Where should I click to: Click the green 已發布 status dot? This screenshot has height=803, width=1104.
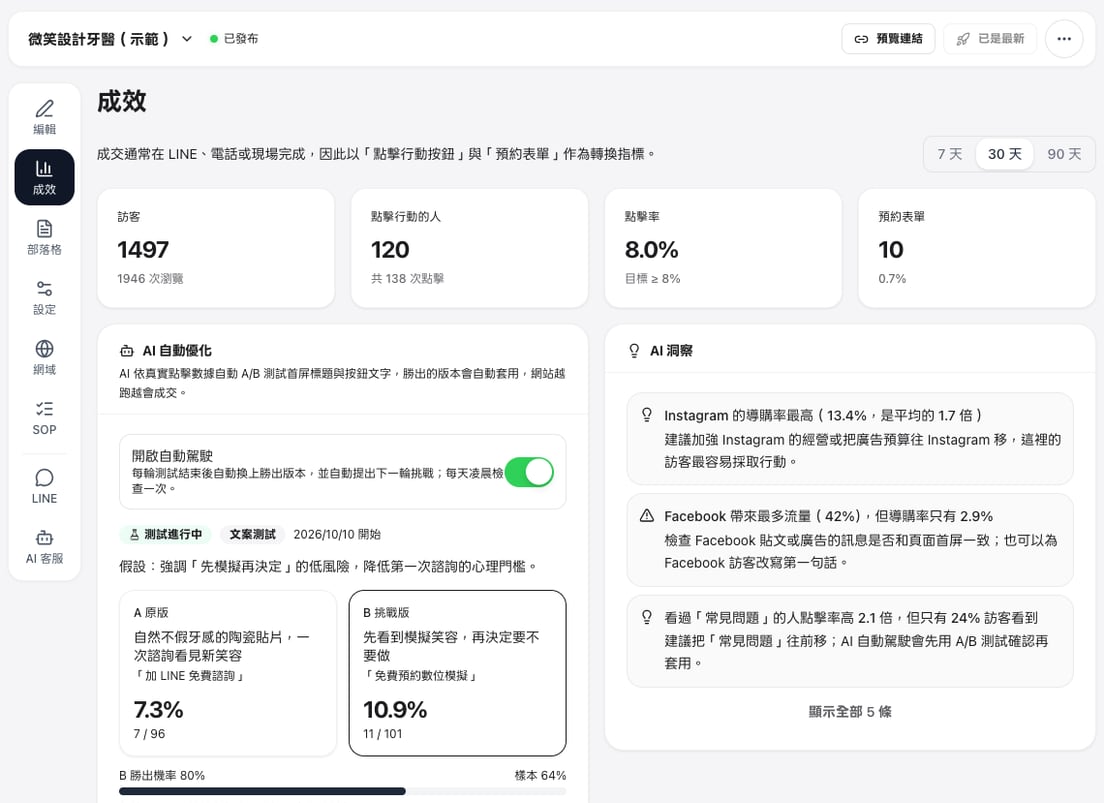[x=214, y=39]
